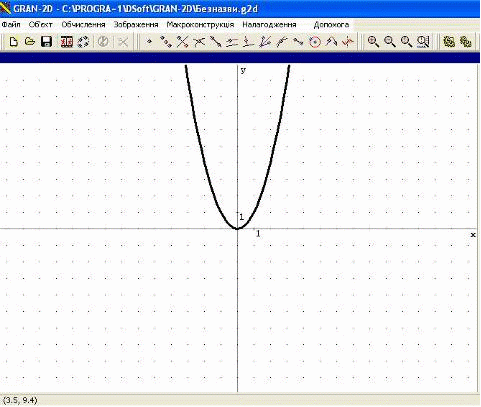Open the Файл menu
Image resolution: width=481 pixels, height=407 pixels.
(11, 25)
